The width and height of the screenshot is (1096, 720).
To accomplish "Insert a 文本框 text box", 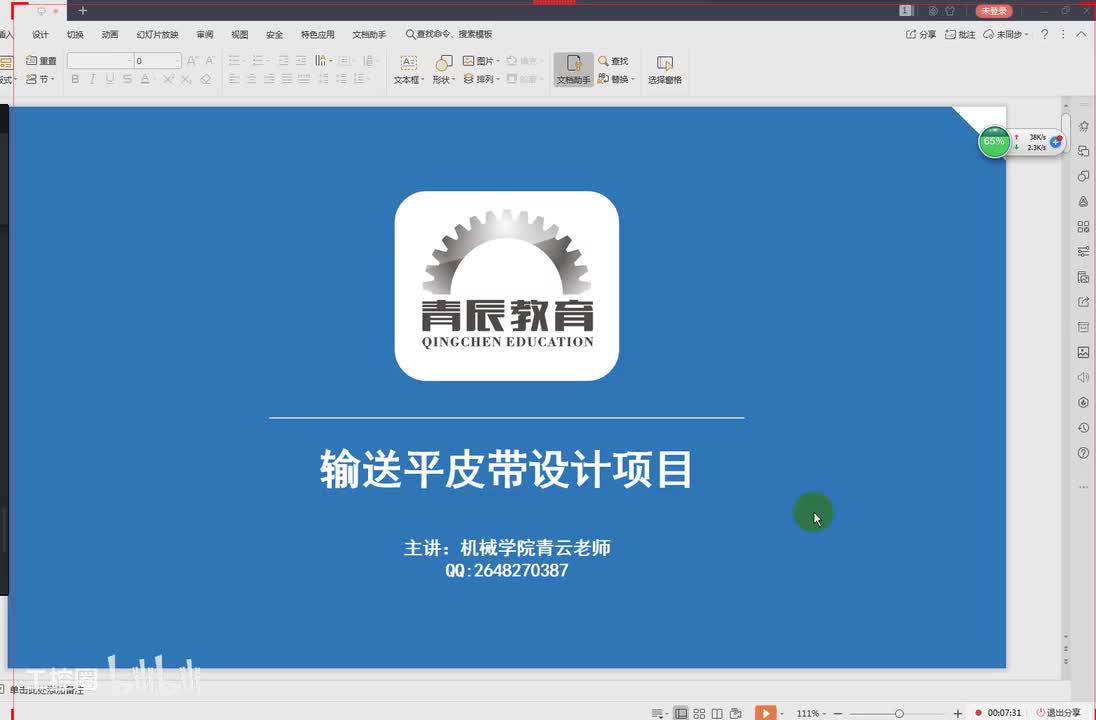I will click(409, 70).
